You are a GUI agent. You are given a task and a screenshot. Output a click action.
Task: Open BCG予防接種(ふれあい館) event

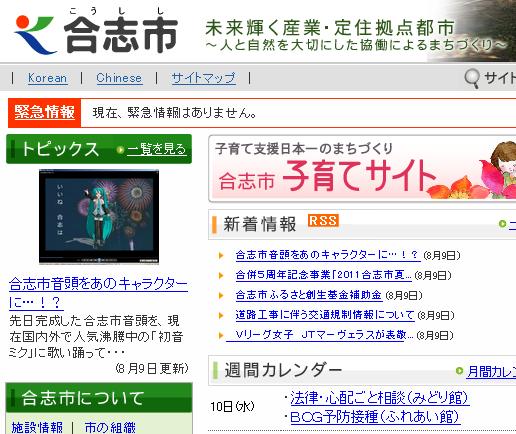pyautogui.click(x=375, y=417)
